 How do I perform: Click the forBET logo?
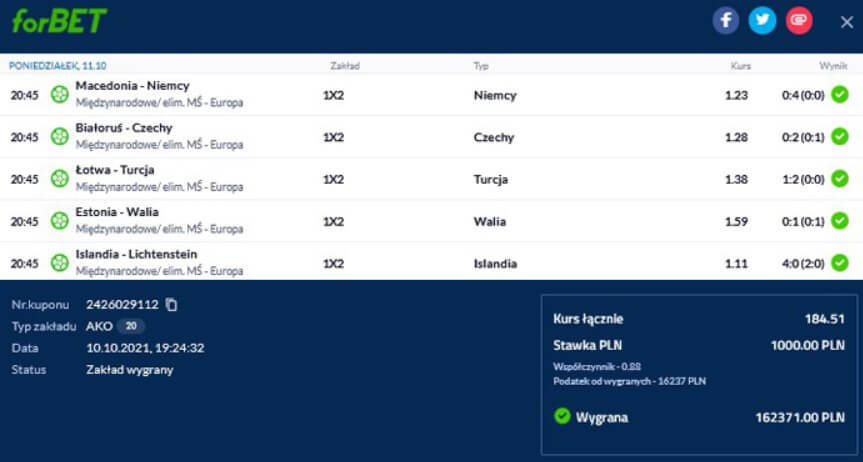point(58,21)
